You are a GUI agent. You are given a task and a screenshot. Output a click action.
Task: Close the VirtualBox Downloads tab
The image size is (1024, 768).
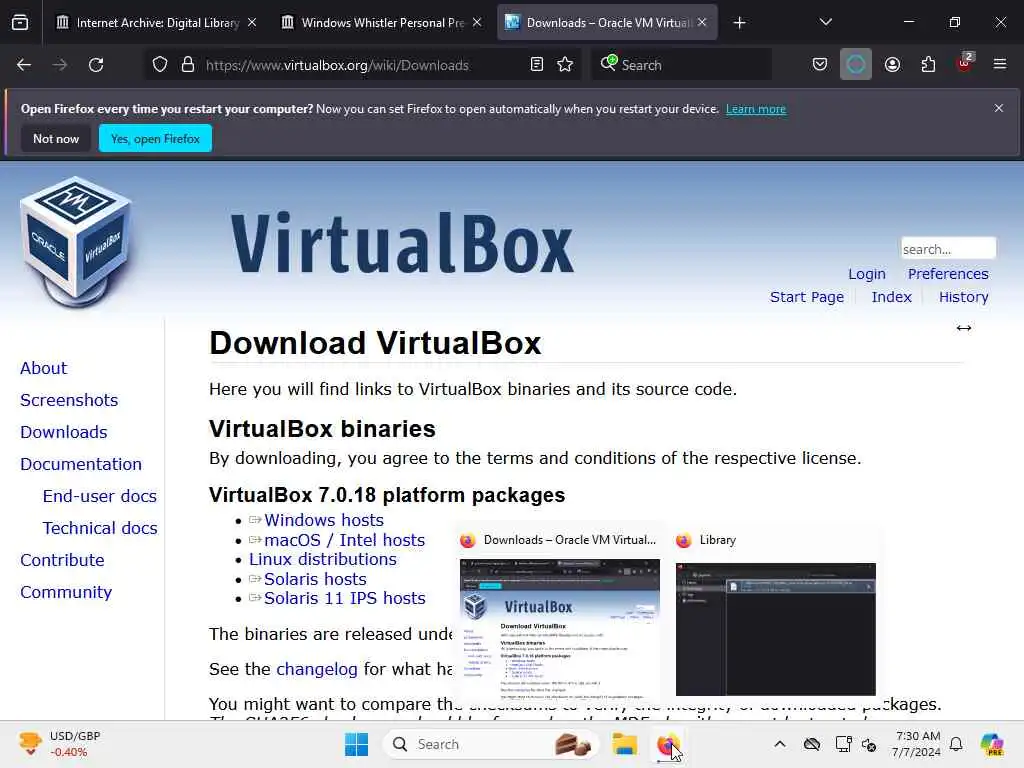[702, 22]
